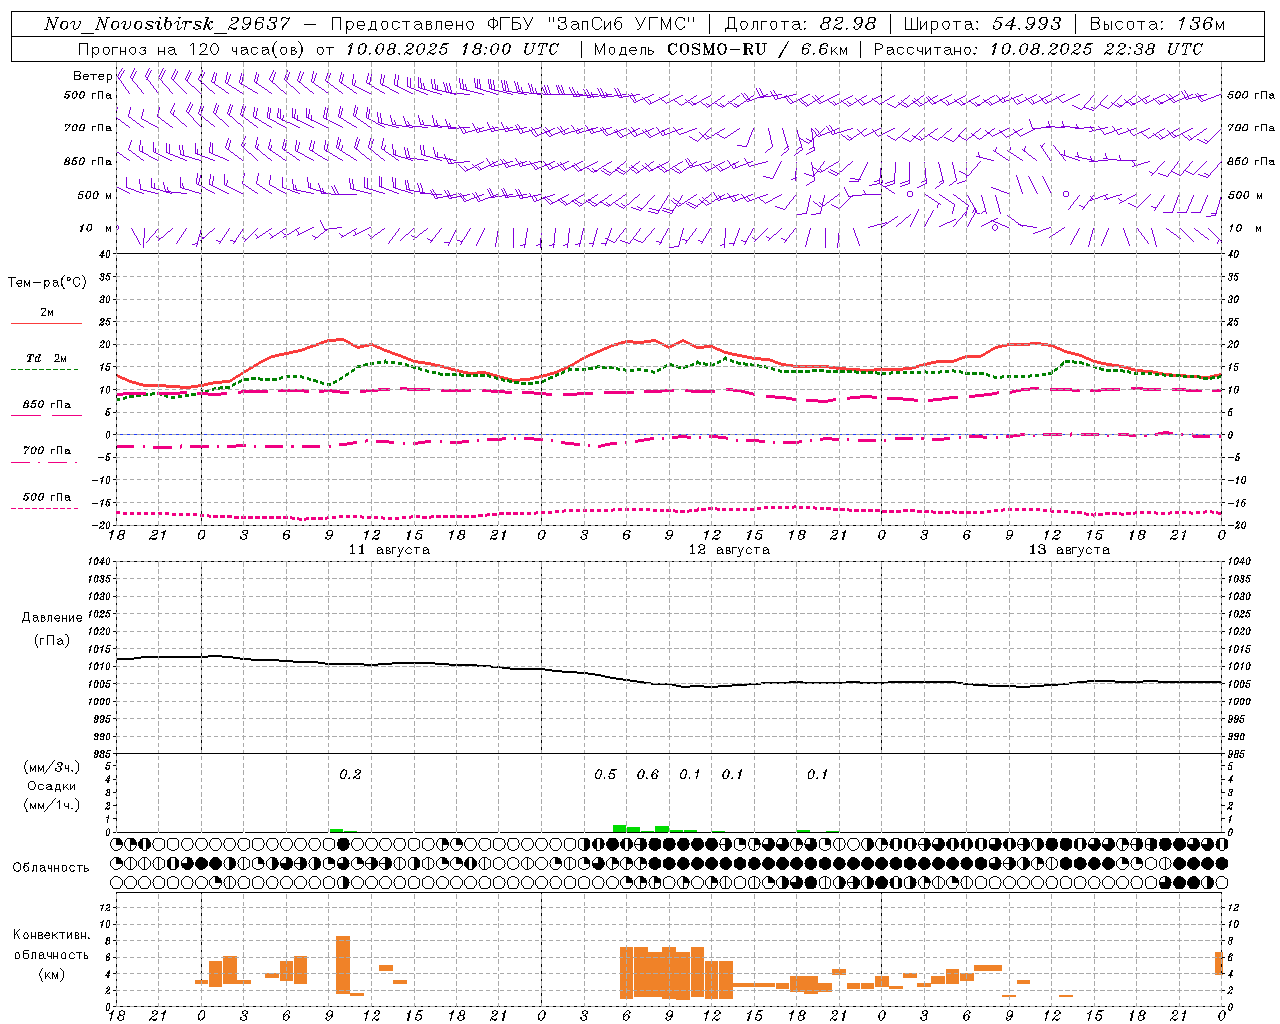
Task: Click the 0.6 precipitation amount
Action: click(648, 774)
